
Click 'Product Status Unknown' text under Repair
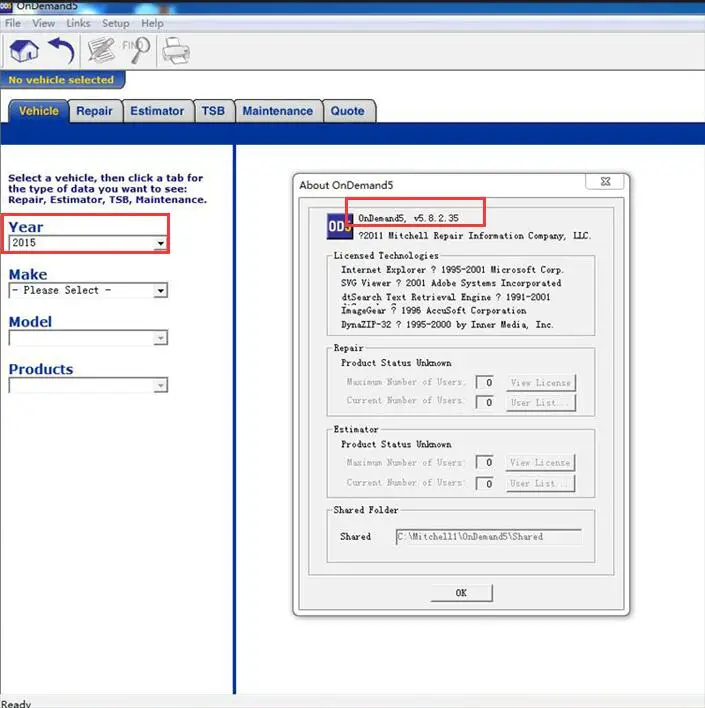point(396,363)
